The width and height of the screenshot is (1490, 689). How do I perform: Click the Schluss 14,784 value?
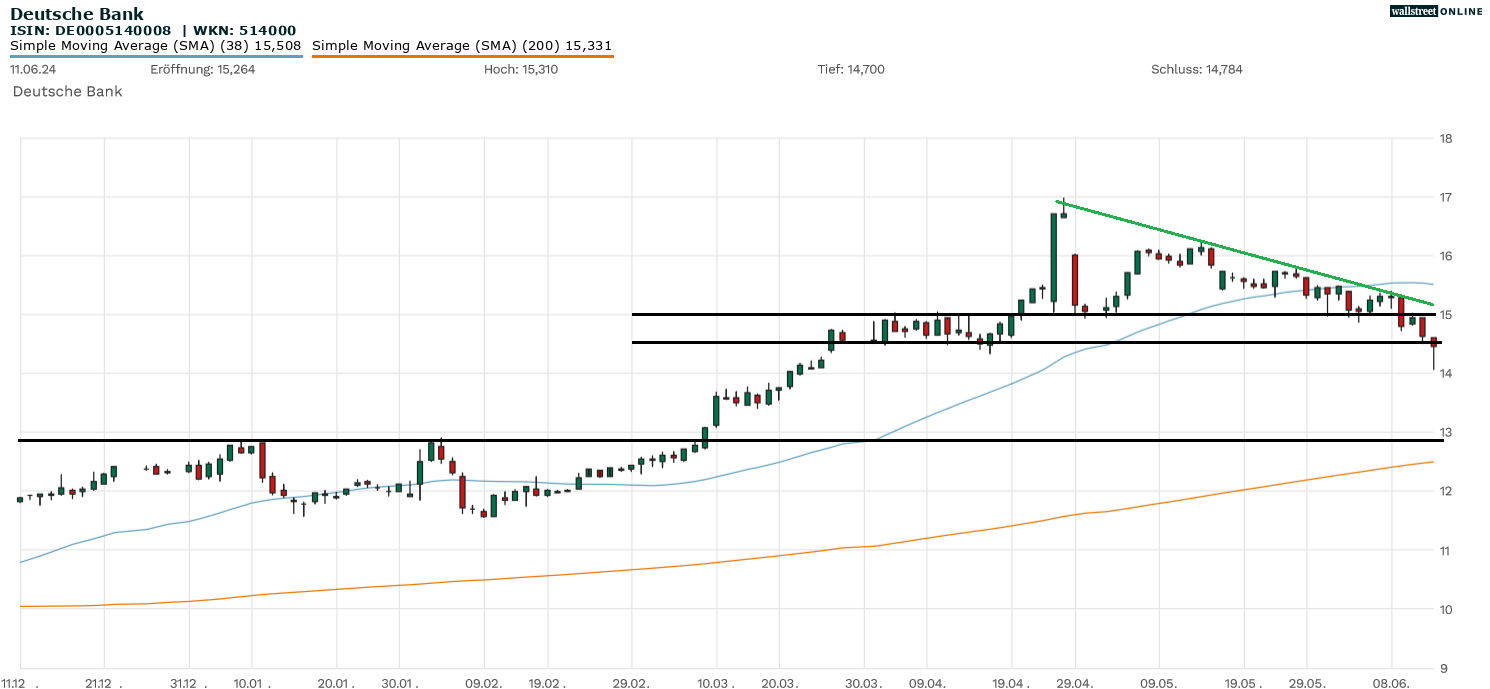coord(1196,69)
